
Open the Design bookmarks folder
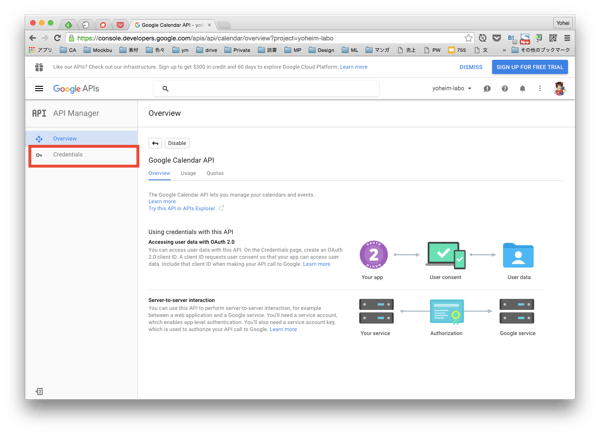[321, 50]
